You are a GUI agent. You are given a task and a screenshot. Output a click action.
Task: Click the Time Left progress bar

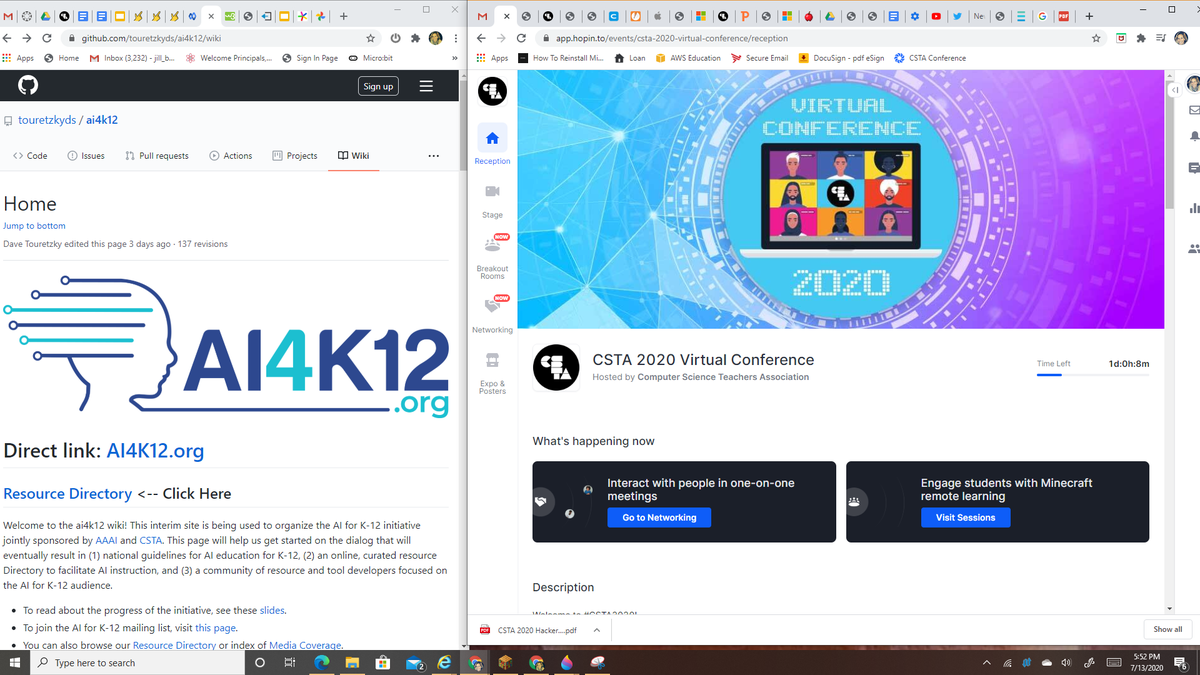(1093, 375)
